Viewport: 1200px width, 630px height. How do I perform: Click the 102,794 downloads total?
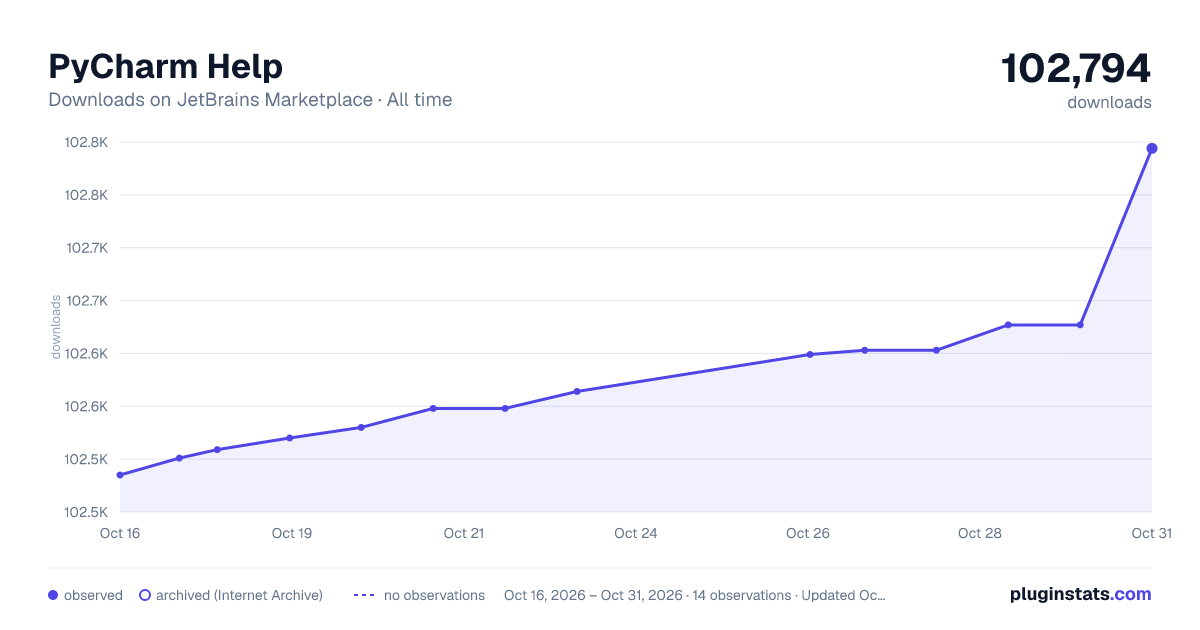point(1076,68)
